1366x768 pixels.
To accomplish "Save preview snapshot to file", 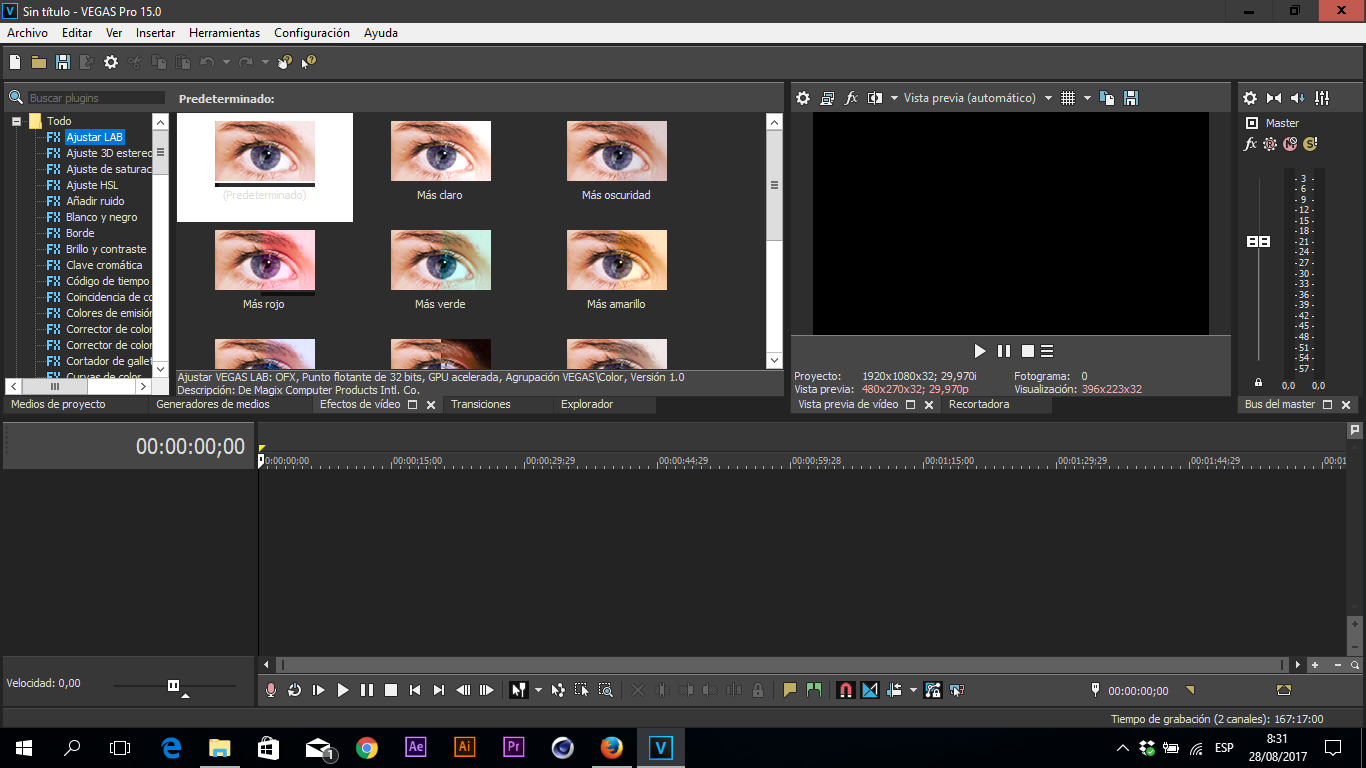I will tap(1131, 98).
